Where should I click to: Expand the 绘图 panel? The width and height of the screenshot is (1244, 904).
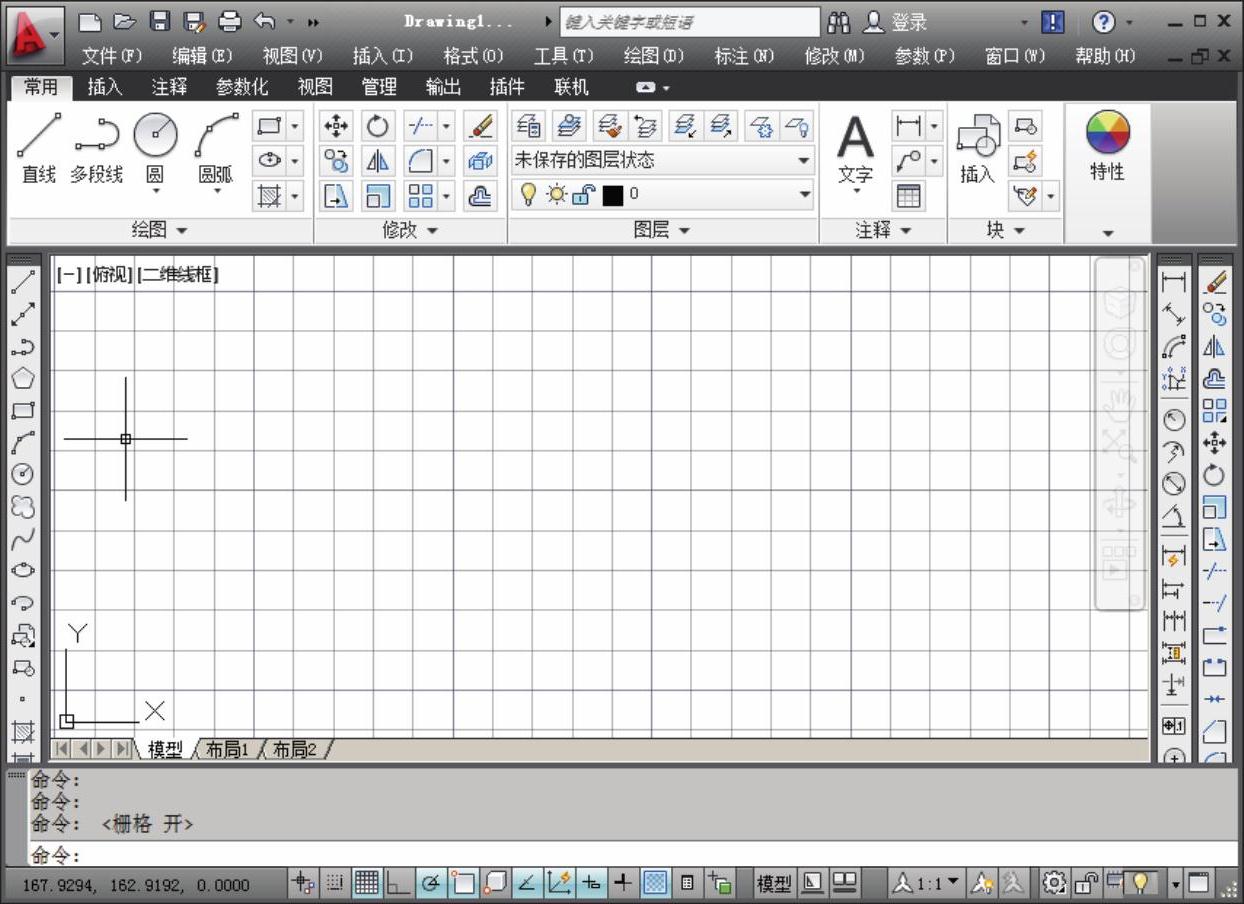coord(160,230)
